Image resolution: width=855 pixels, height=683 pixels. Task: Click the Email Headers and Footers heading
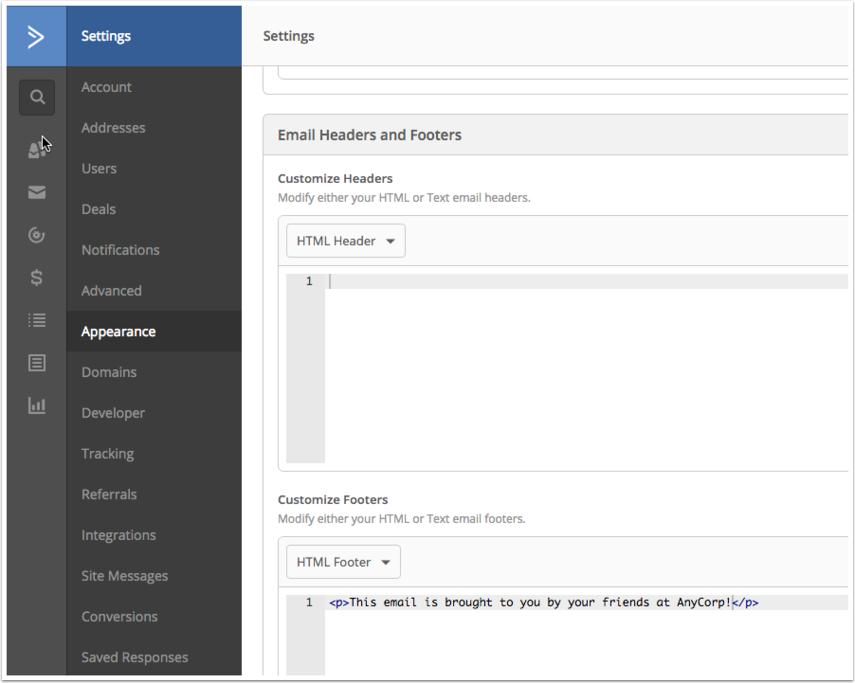click(x=370, y=135)
